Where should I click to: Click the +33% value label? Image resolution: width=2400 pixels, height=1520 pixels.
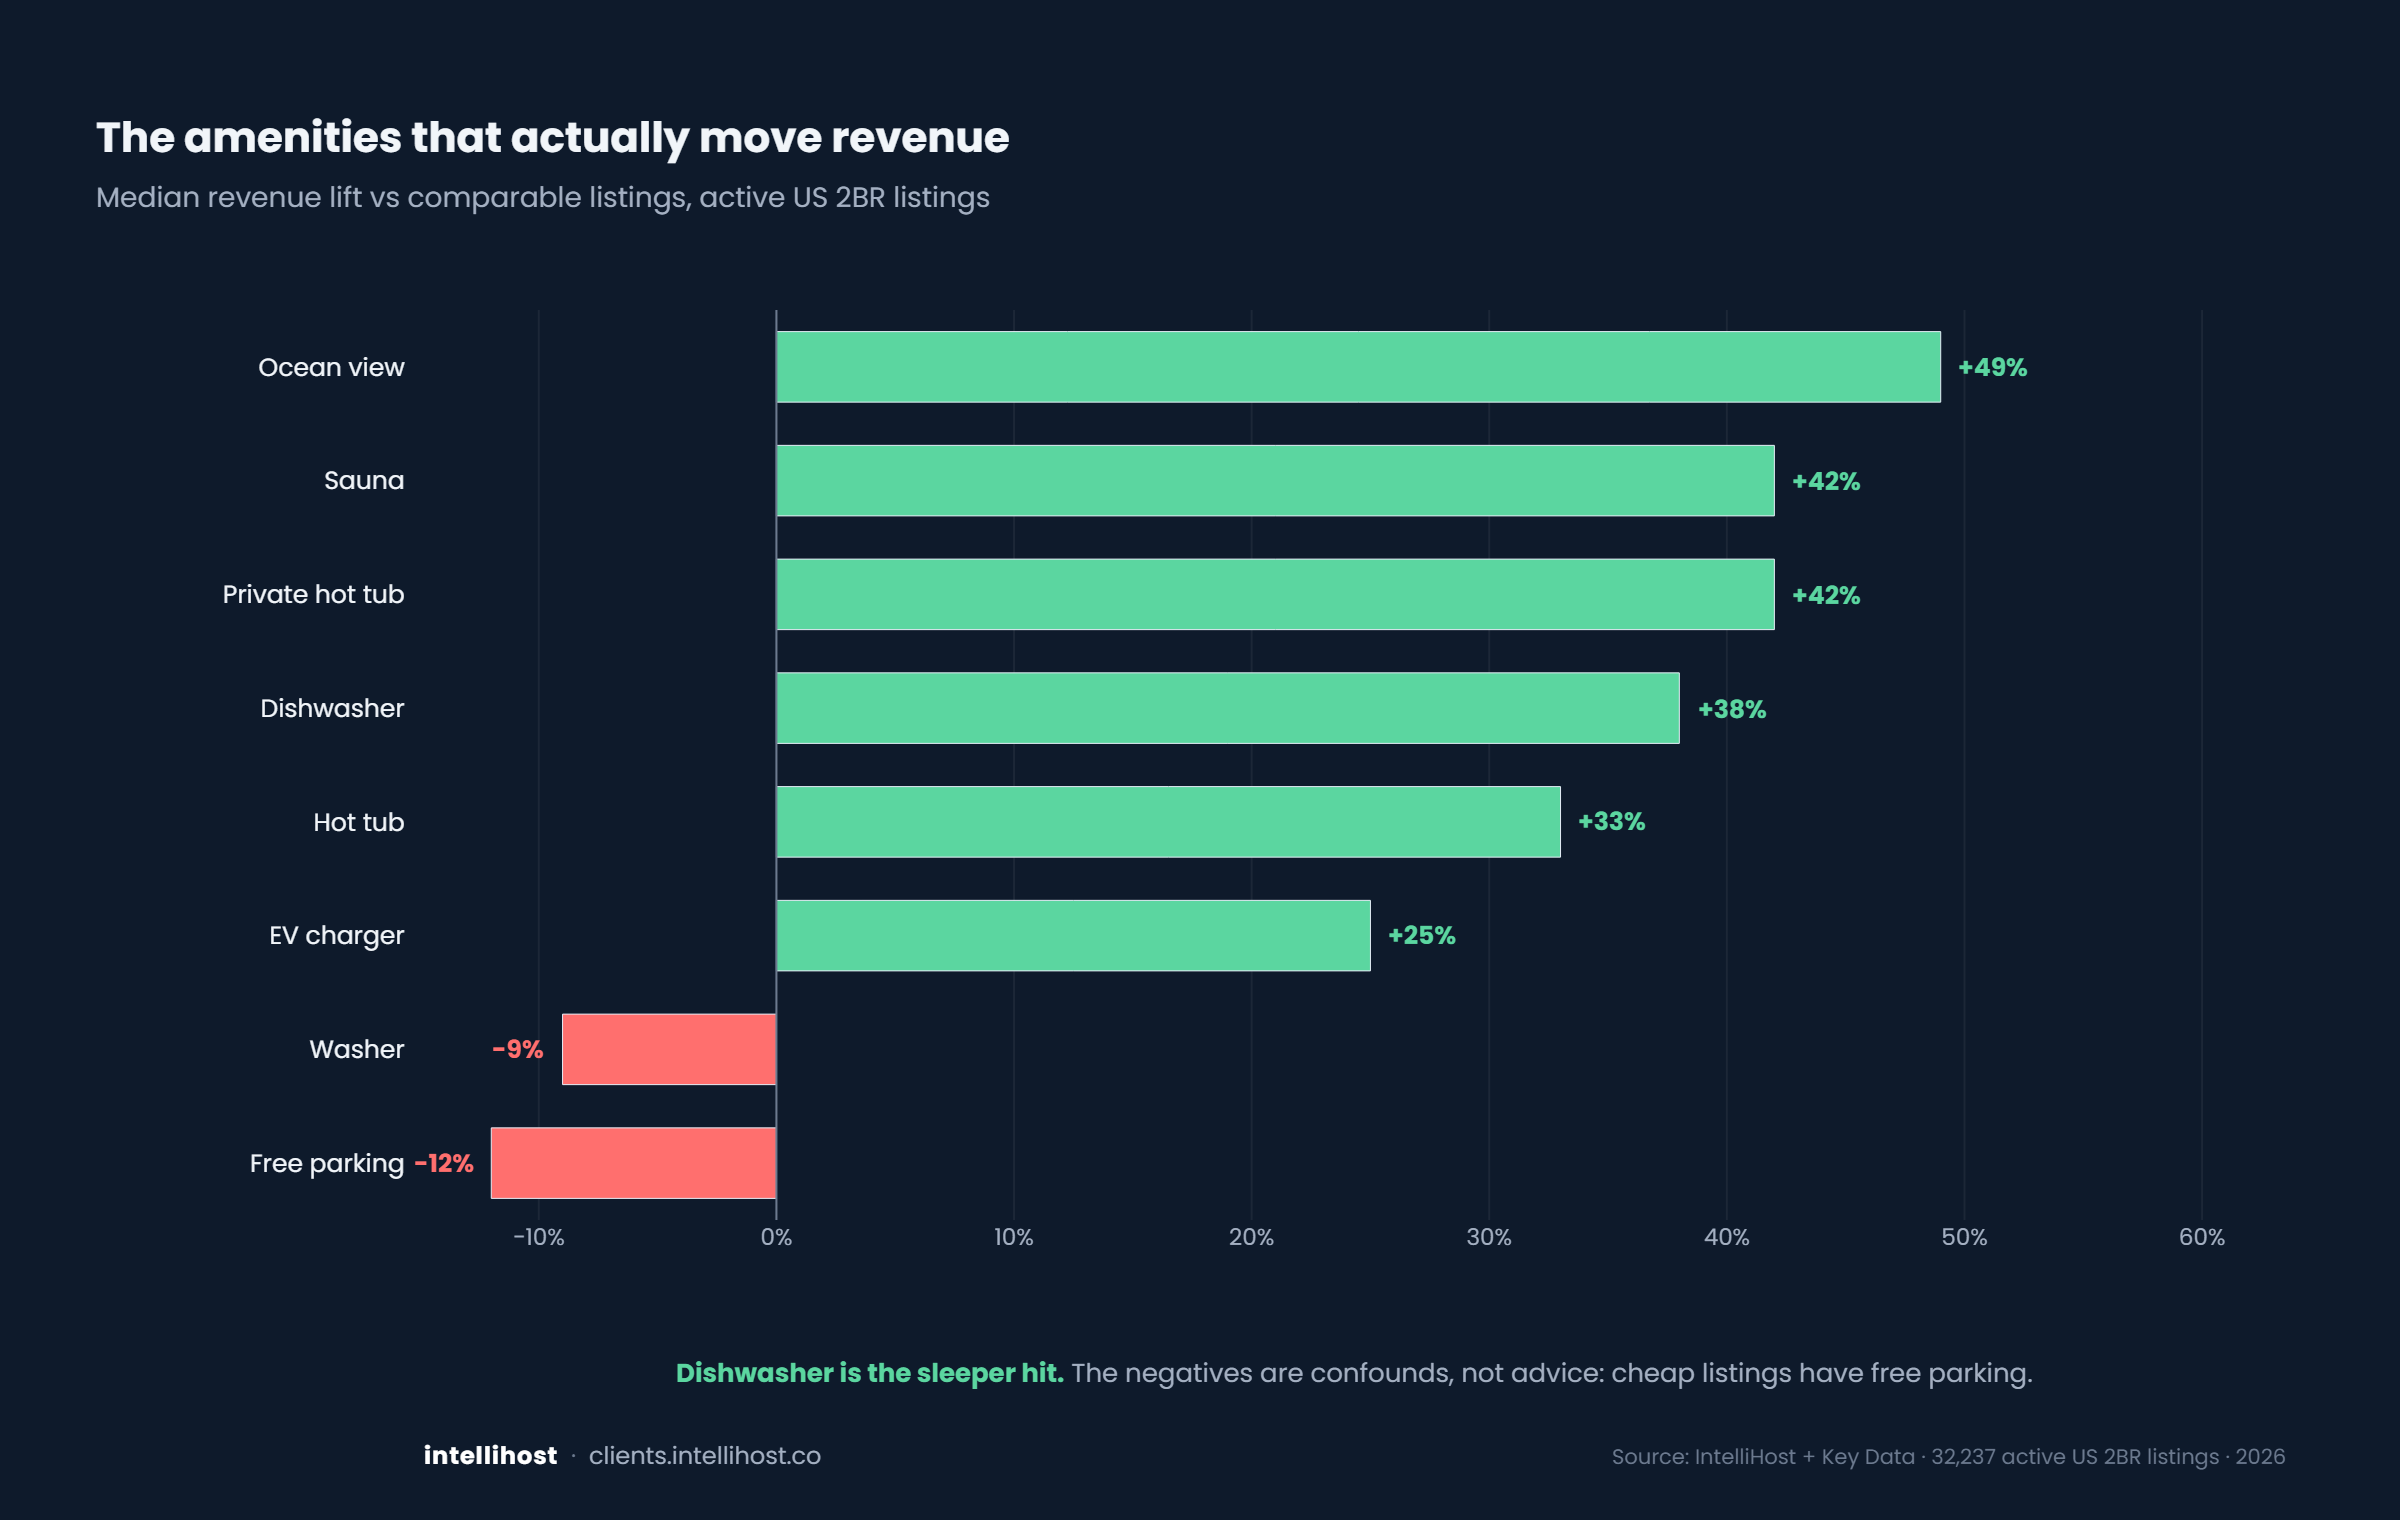pyautogui.click(x=1611, y=821)
